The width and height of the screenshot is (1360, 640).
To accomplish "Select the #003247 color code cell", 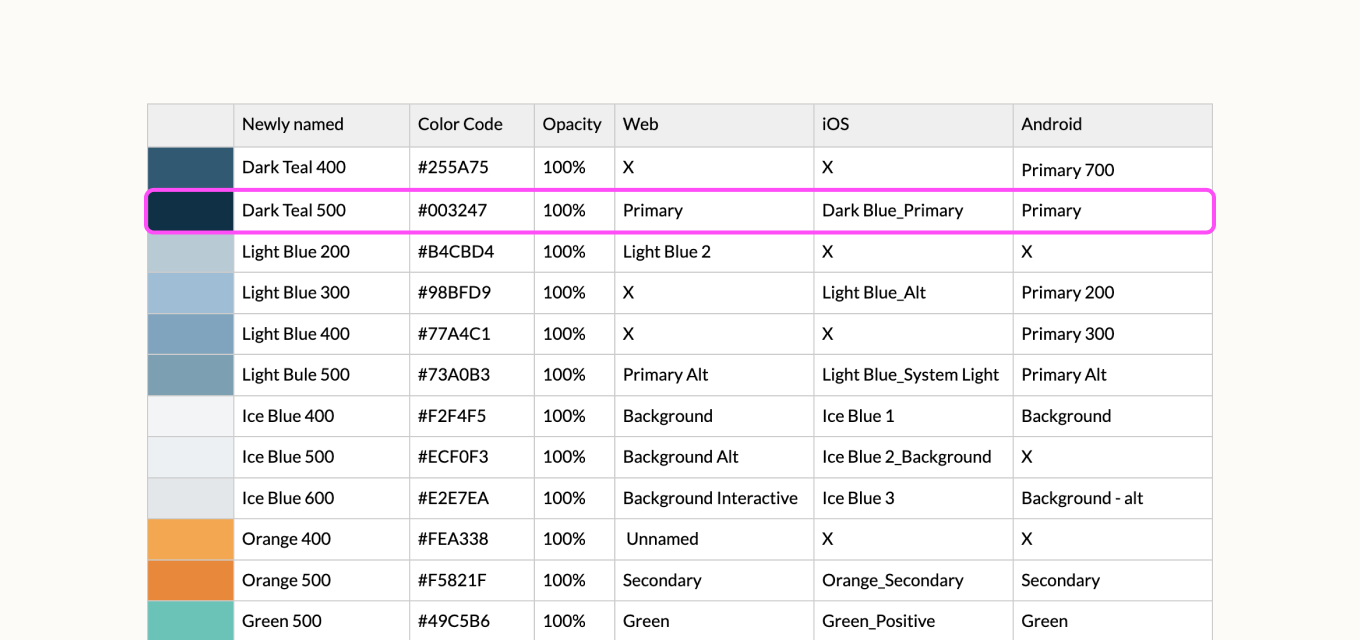I will [x=453, y=211].
